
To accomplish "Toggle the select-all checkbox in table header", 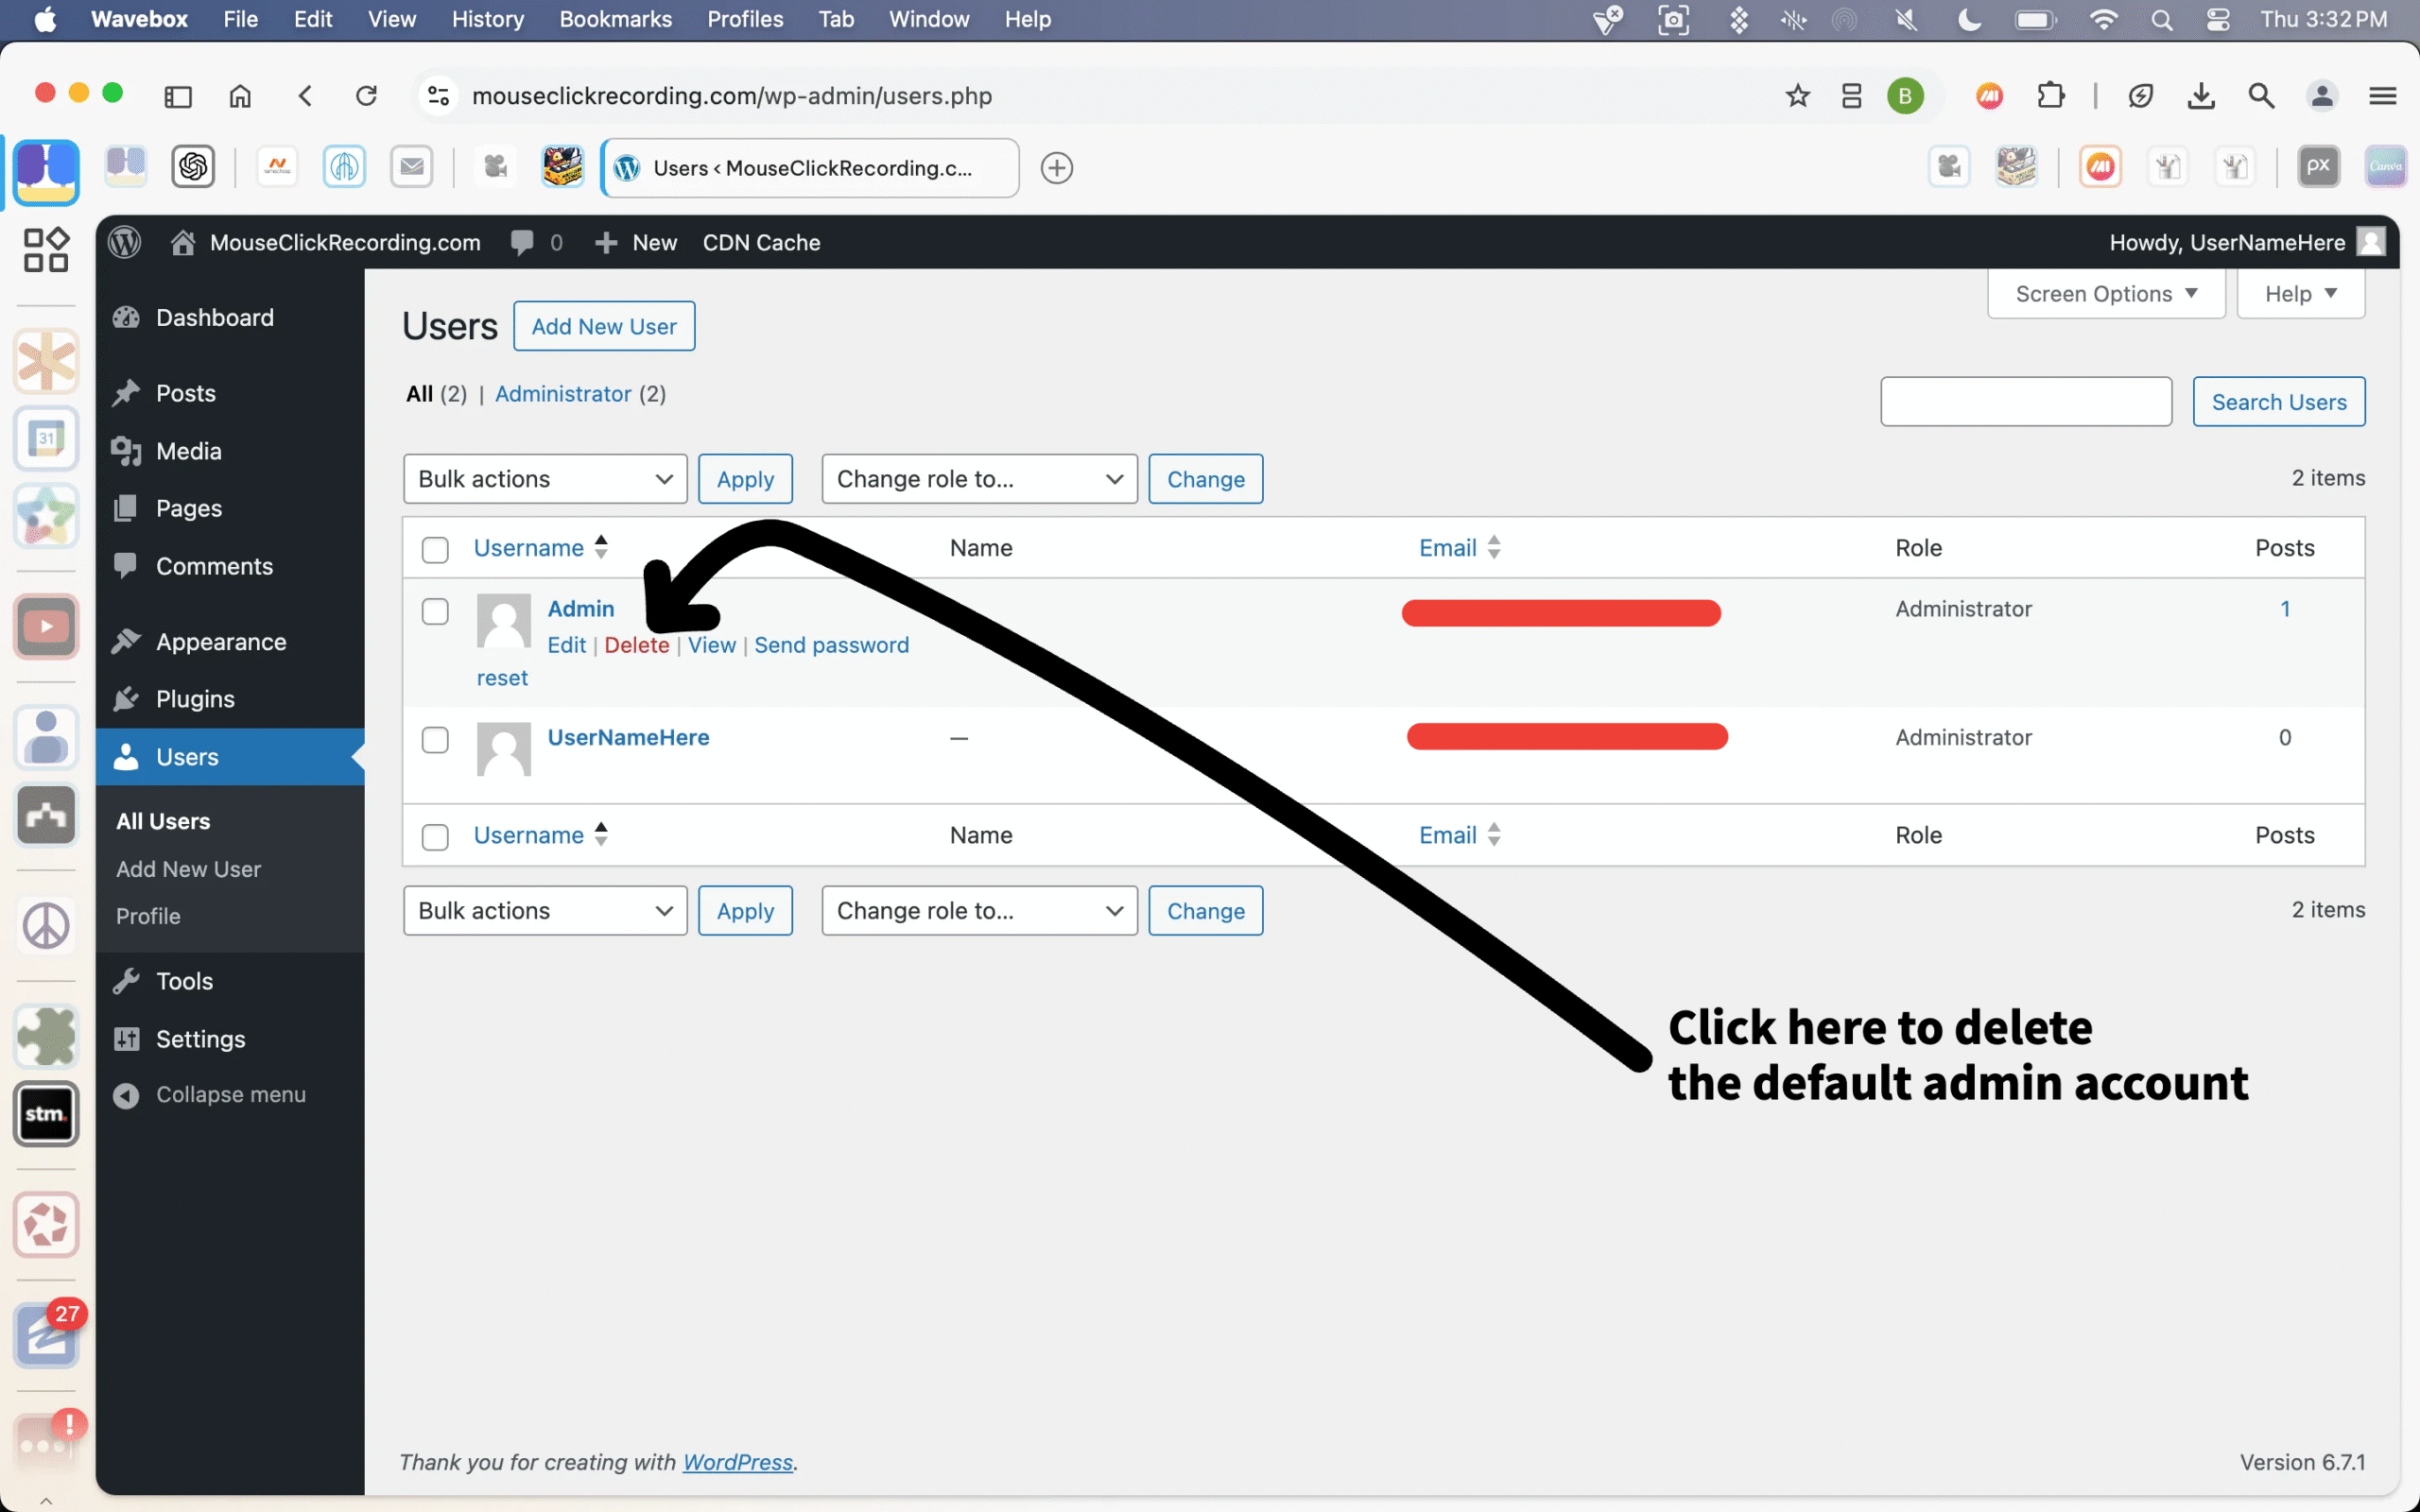I will click(435, 549).
